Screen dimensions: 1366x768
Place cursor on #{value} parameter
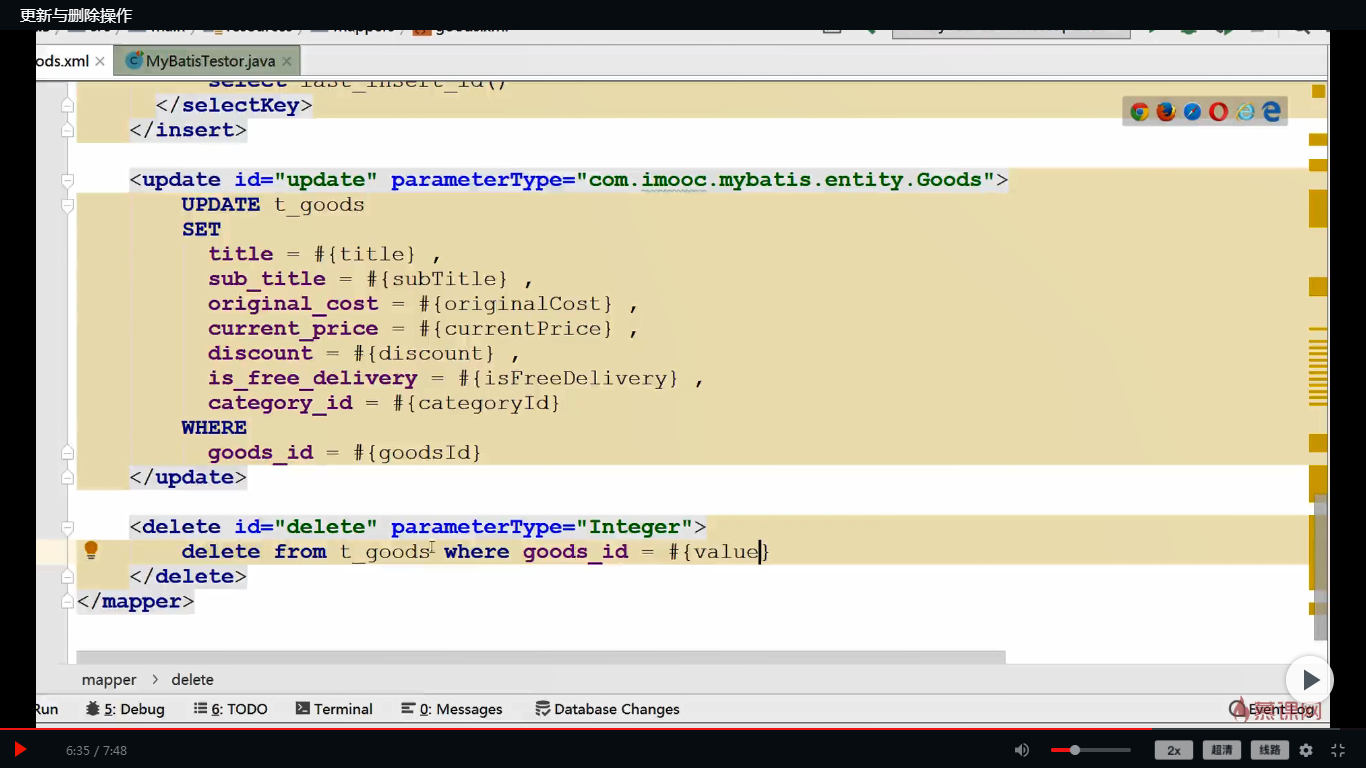[x=719, y=552]
